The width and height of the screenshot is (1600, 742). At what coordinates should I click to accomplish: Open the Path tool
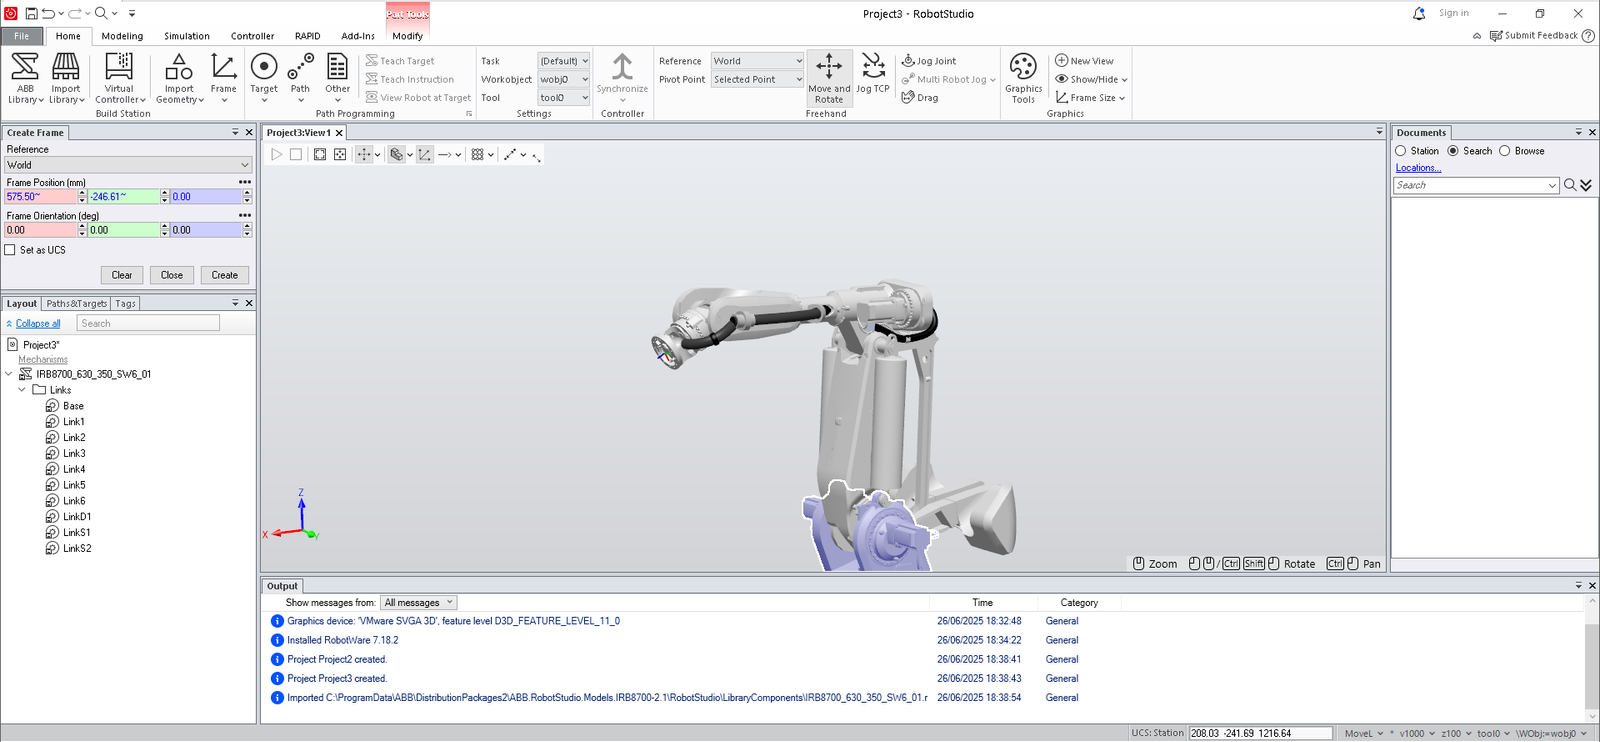point(300,78)
